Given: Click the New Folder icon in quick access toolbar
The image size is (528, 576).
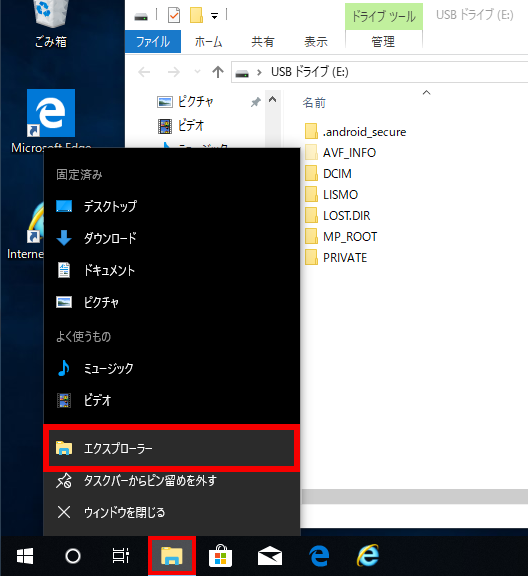Looking at the screenshot, I should [196, 15].
